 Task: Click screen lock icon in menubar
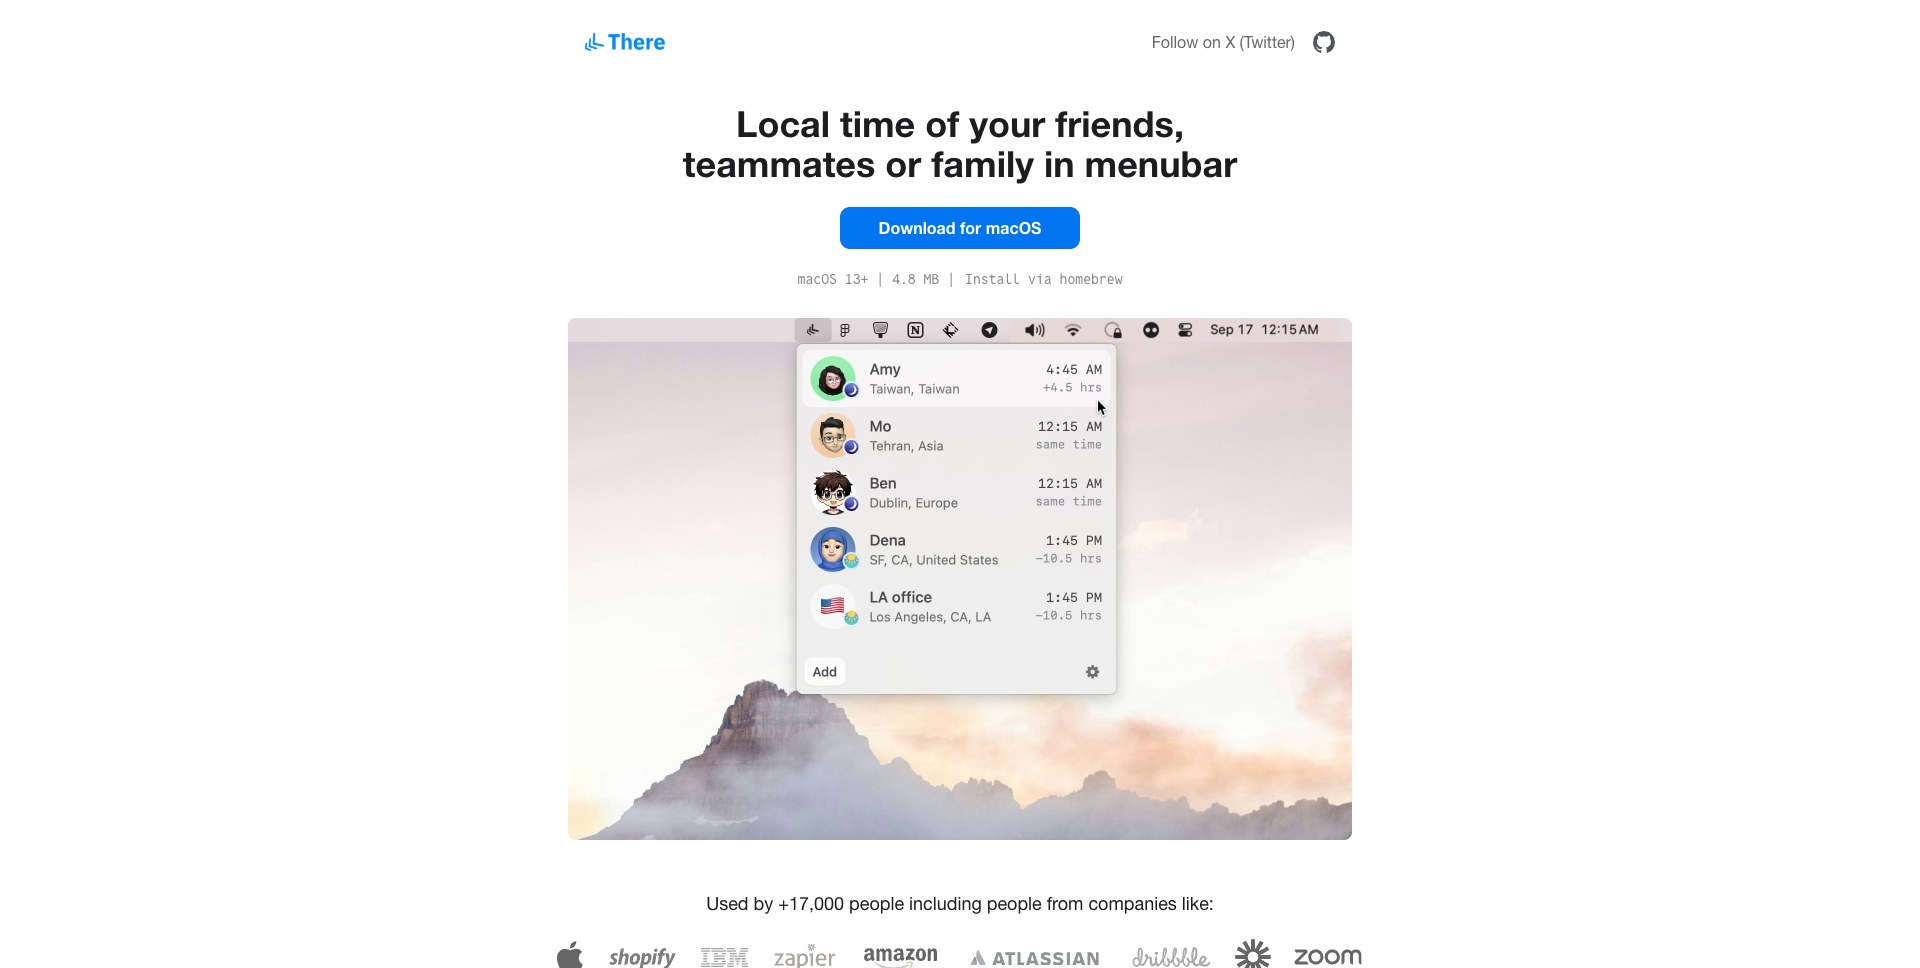pos(1112,330)
